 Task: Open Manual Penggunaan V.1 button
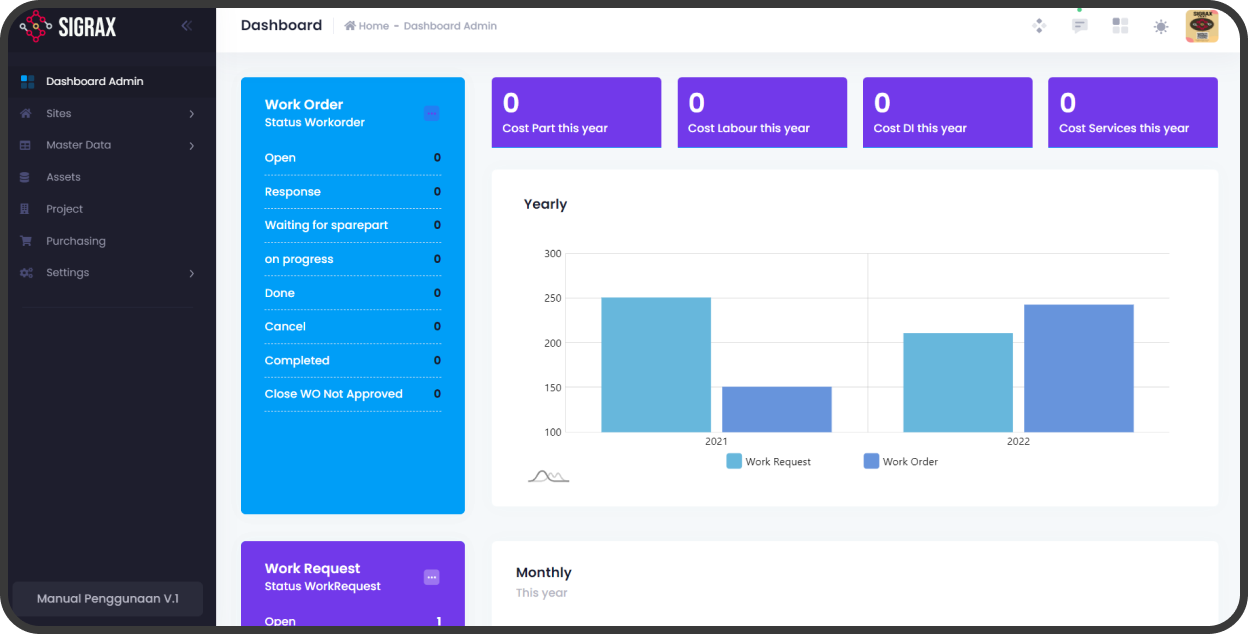point(107,599)
